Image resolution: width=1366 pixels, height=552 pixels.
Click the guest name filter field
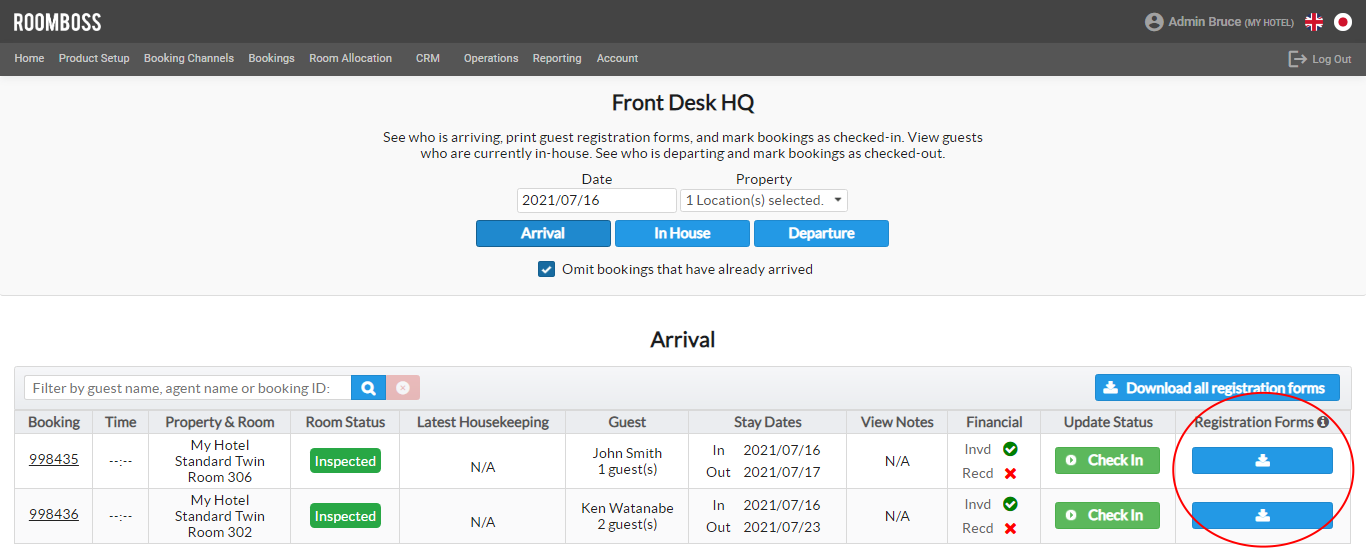point(188,388)
